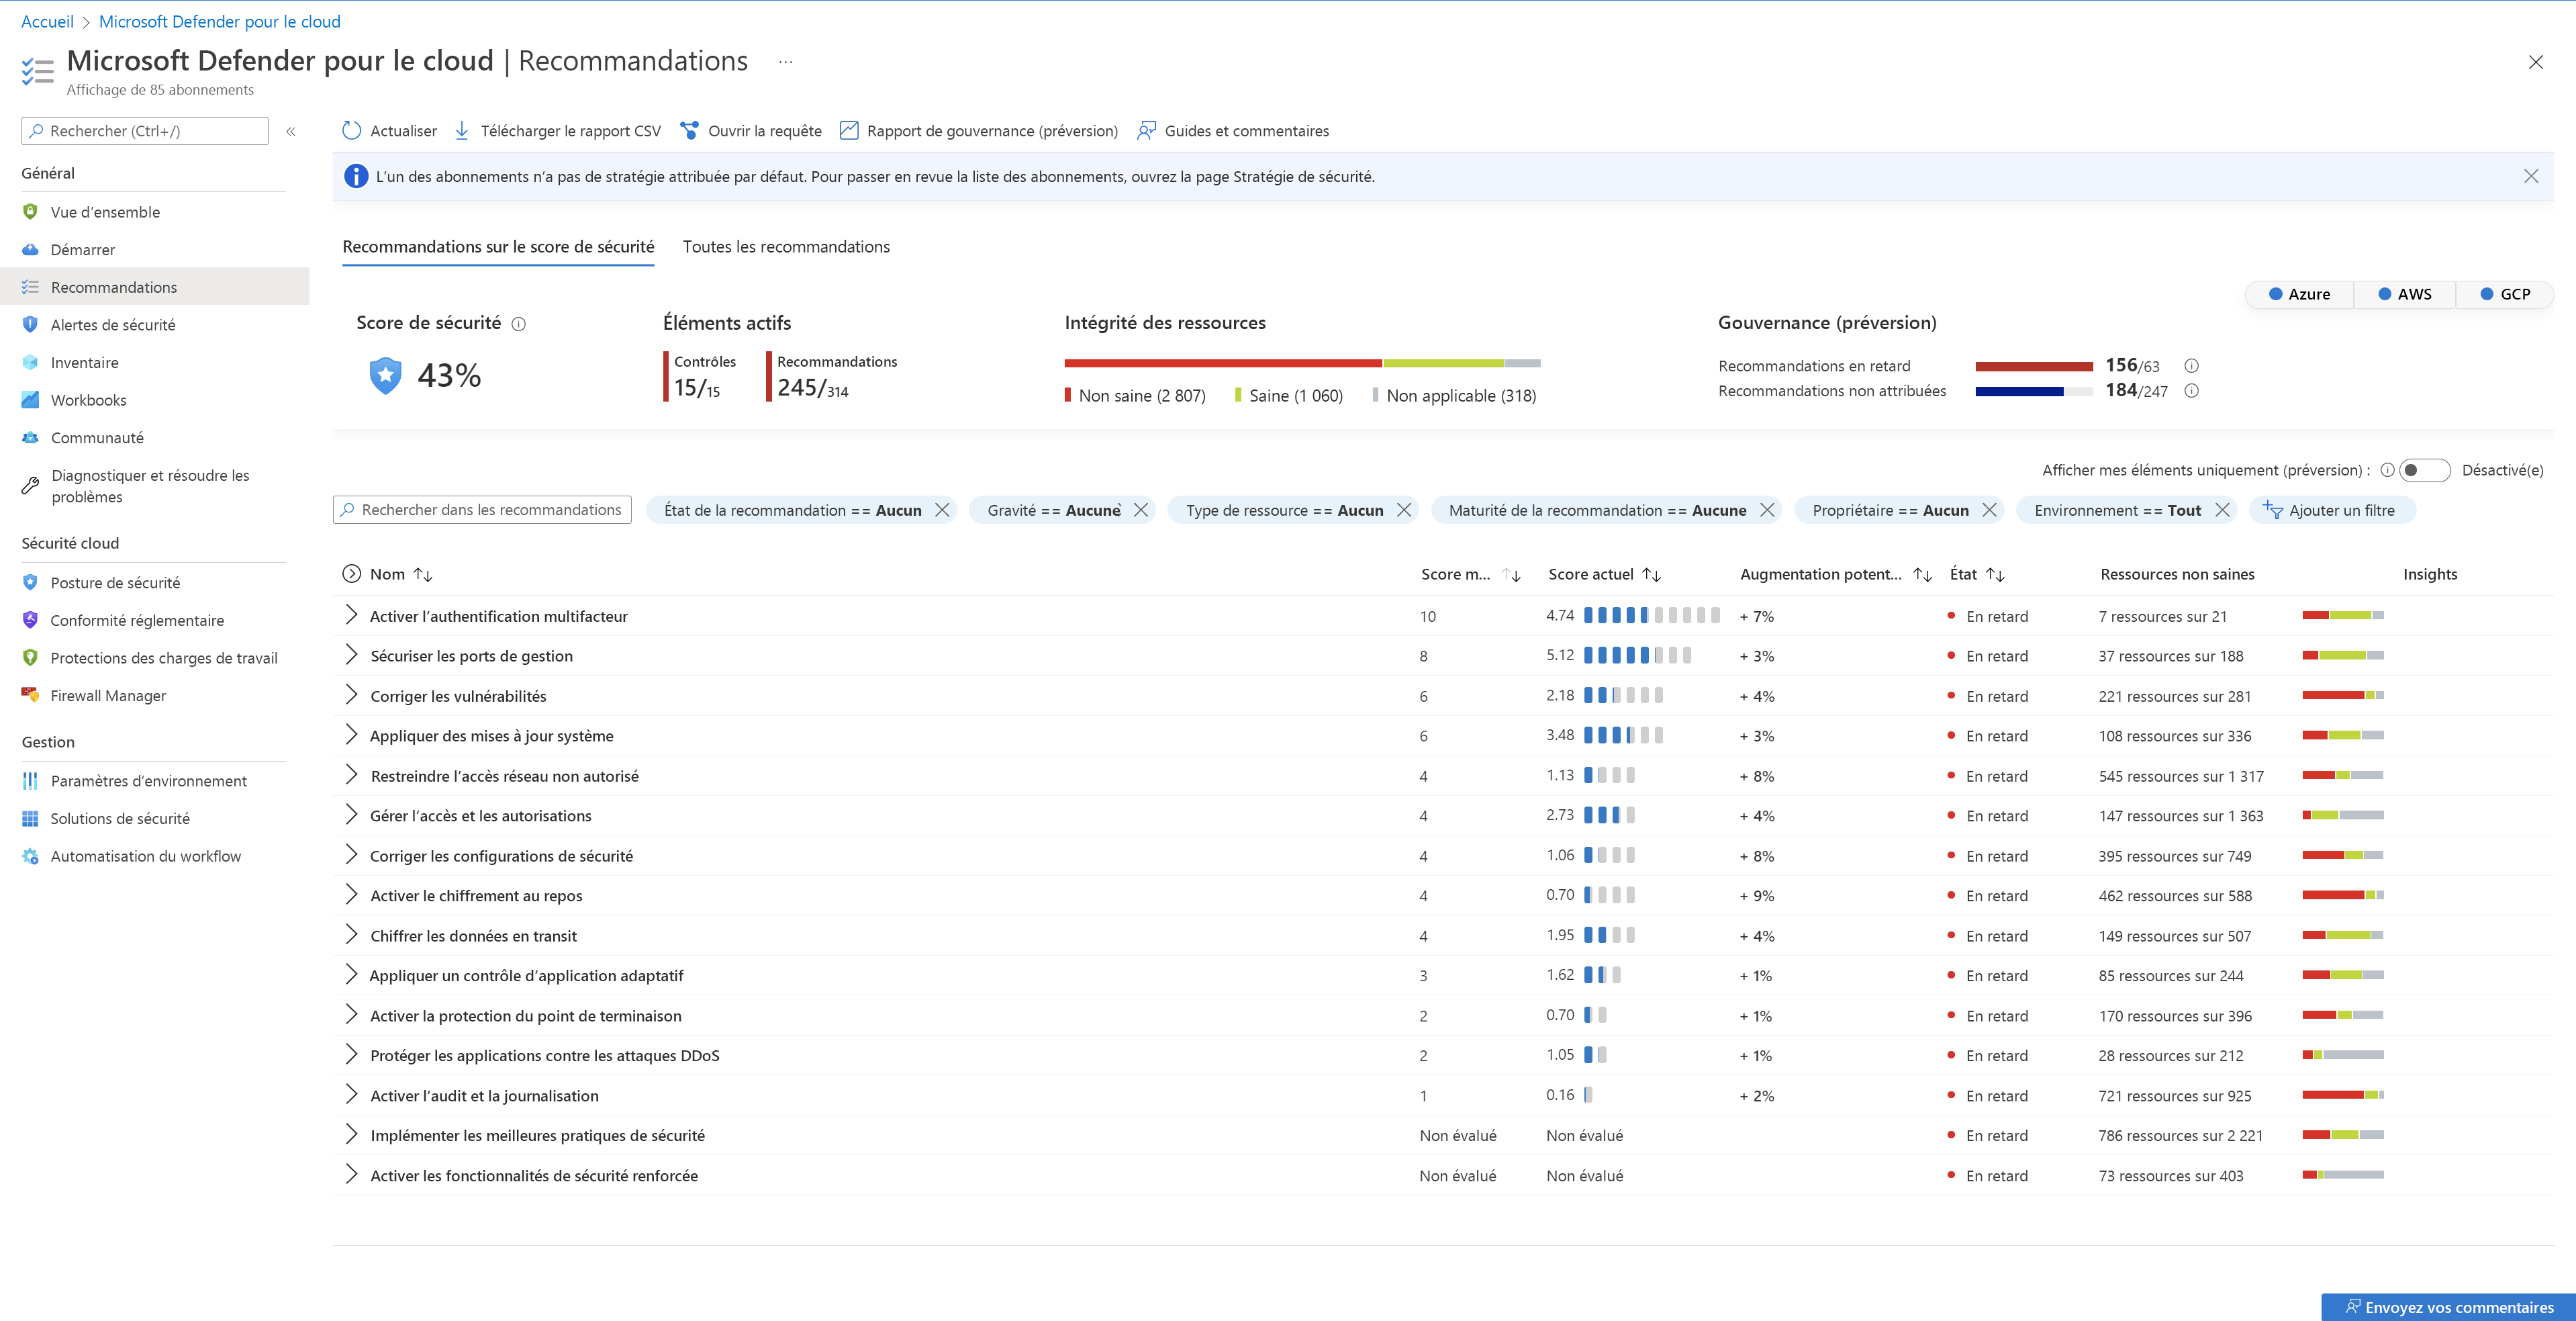Image resolution: width=2576 pixels, height=1321 pixels.
Task: Click the Workbooks sidebar icon
Action: coord(30,400)
